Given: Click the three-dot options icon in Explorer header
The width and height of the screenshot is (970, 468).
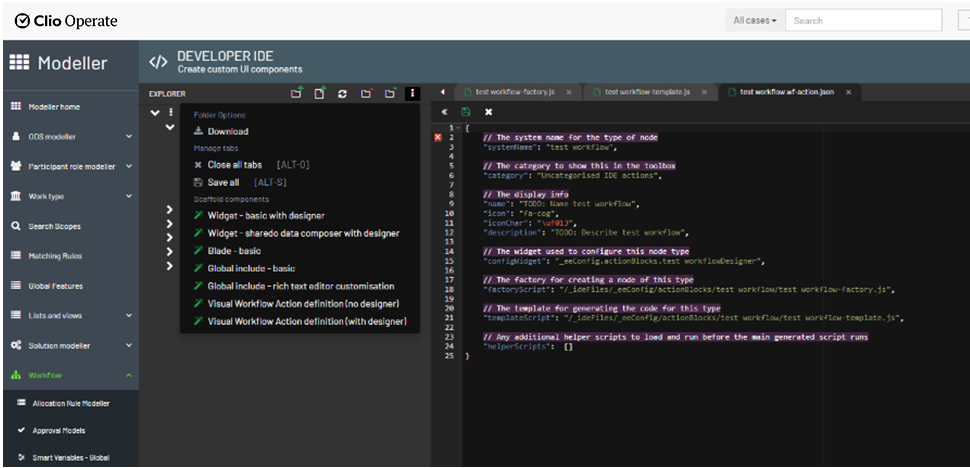Looking at the screenshot, I should (412, 93).
